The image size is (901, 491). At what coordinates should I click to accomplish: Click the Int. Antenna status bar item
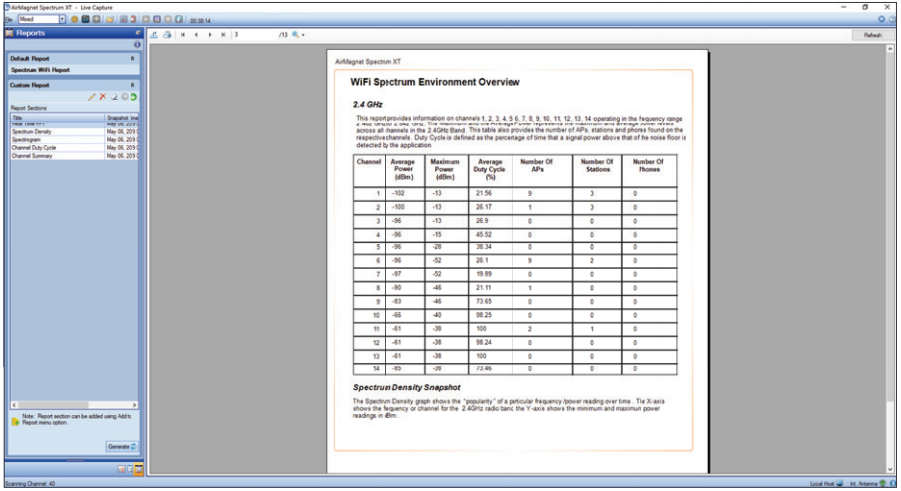[868, 484]
